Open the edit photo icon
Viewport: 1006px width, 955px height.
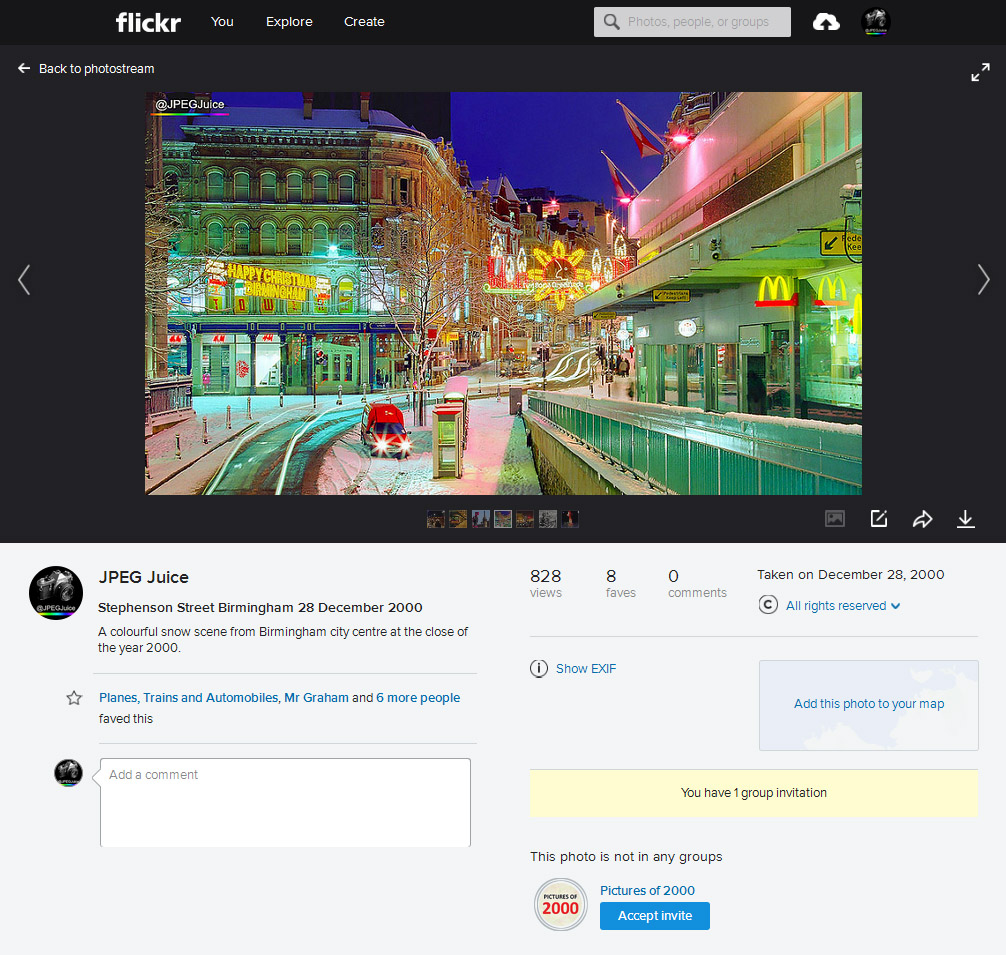point(878,519)
